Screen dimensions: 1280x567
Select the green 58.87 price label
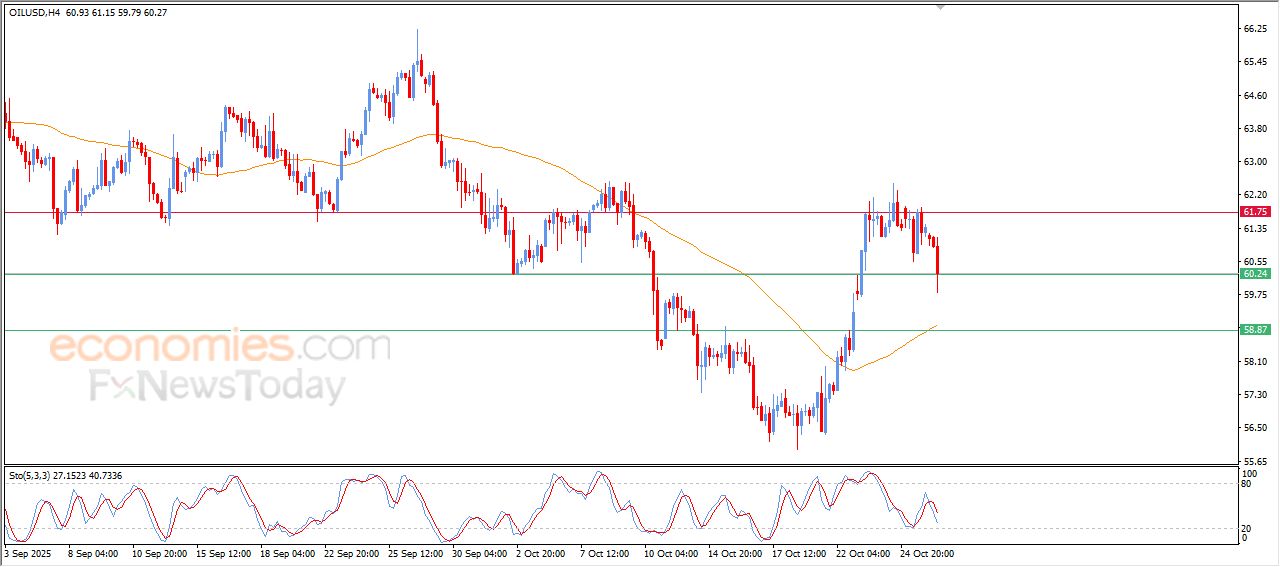coord(1254,329)
